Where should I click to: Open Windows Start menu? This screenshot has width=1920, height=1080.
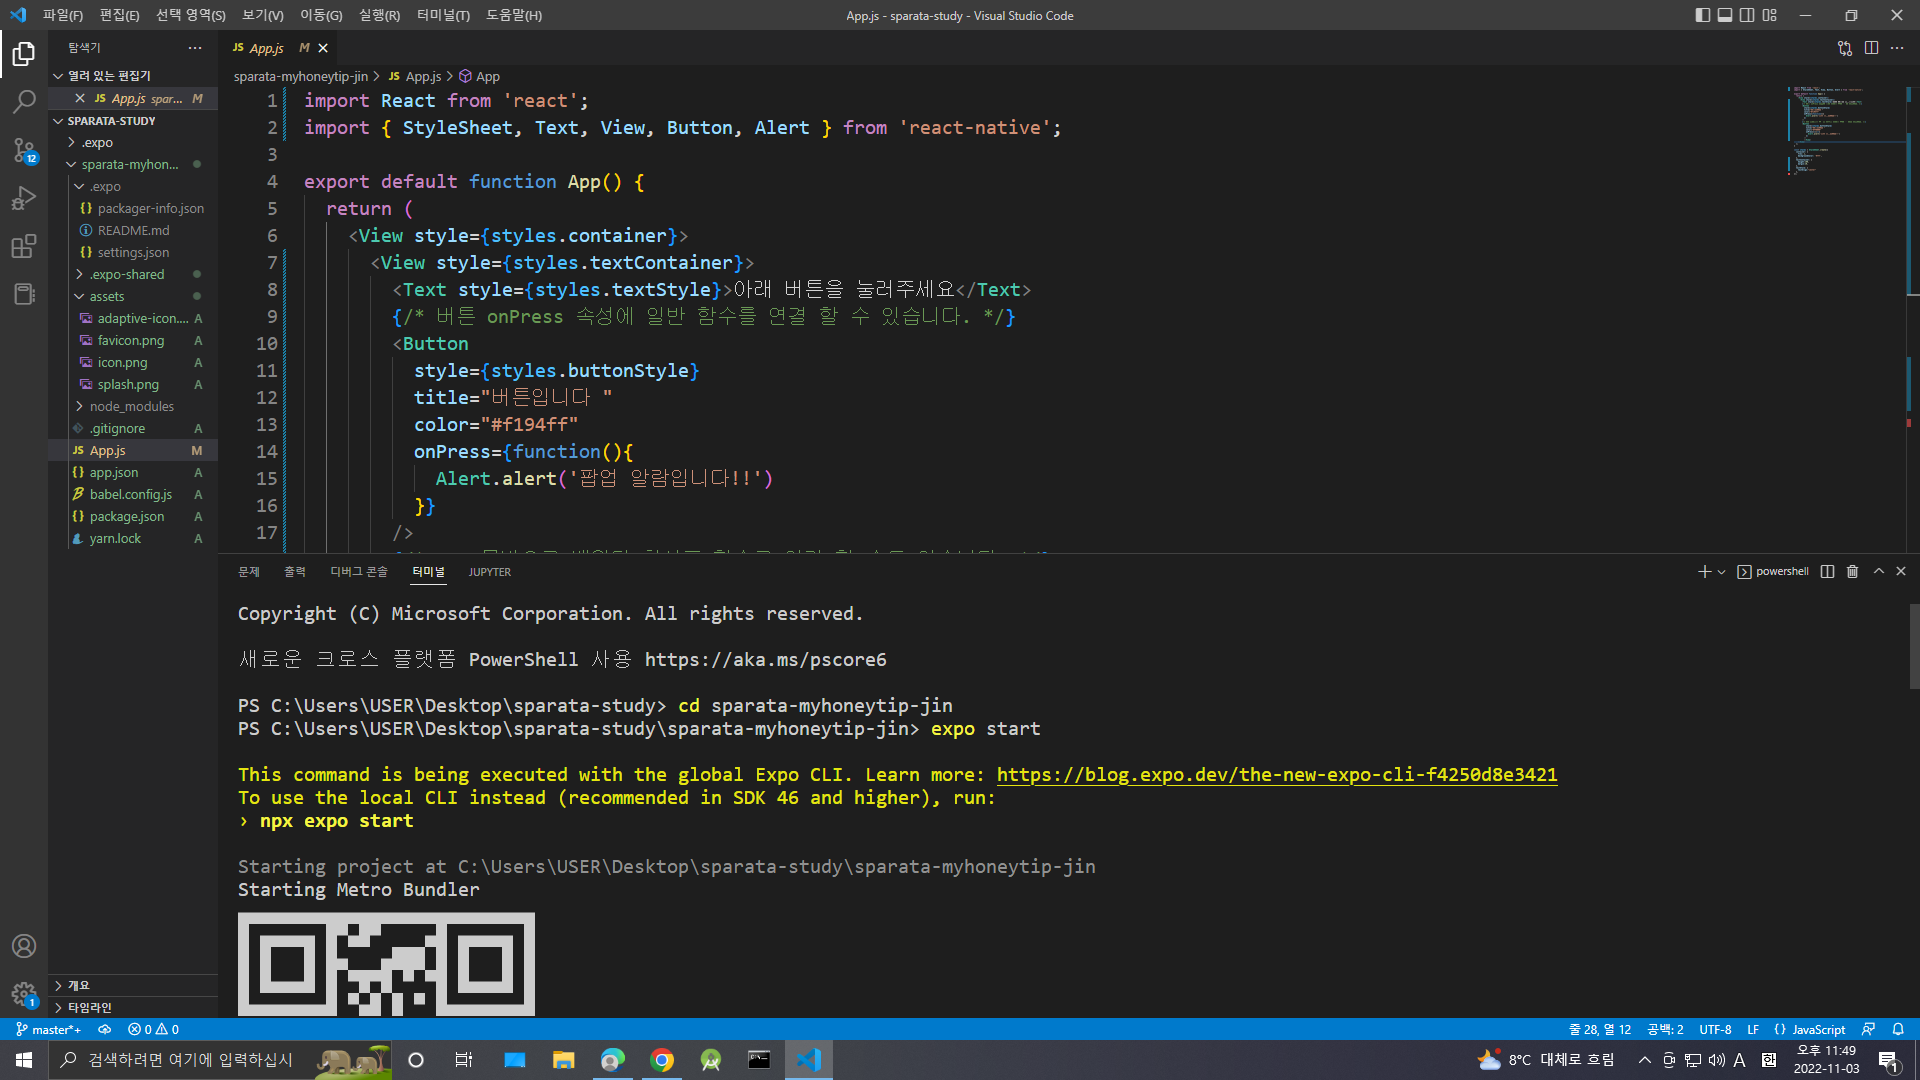pyautogui.click(x=24, y=1060)
